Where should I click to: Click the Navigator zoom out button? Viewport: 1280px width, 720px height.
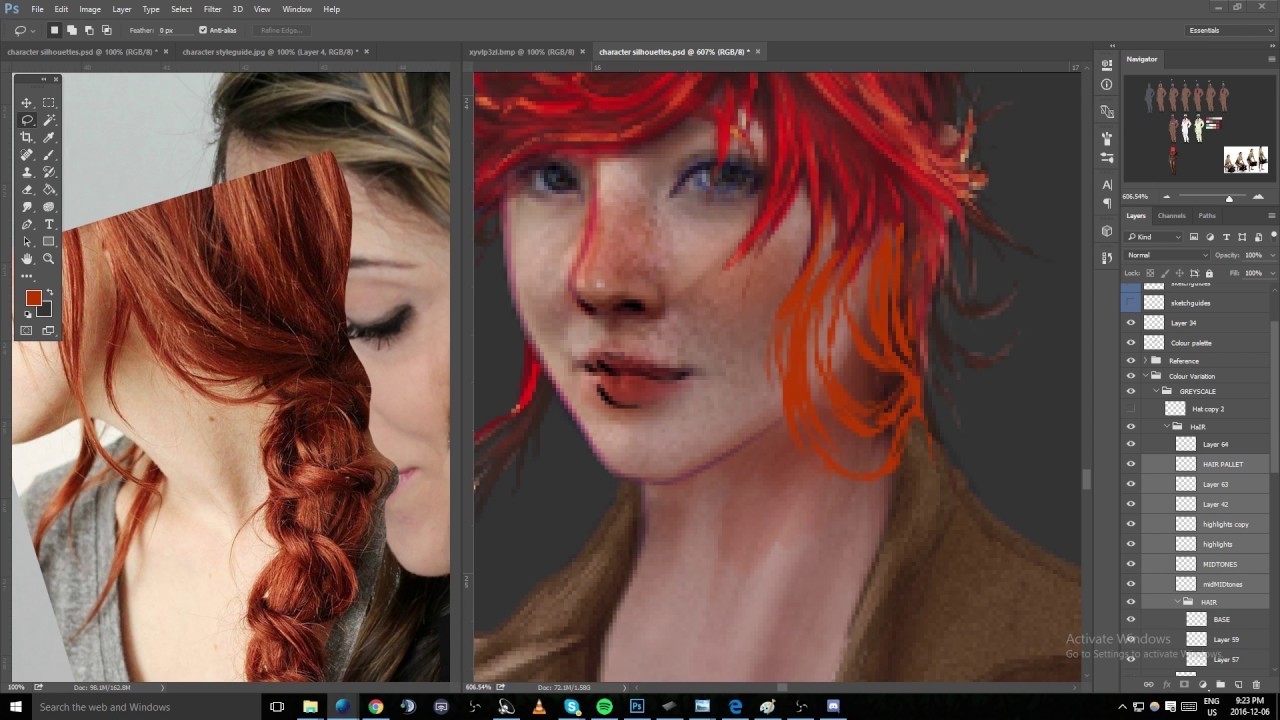pos(1166,197)
